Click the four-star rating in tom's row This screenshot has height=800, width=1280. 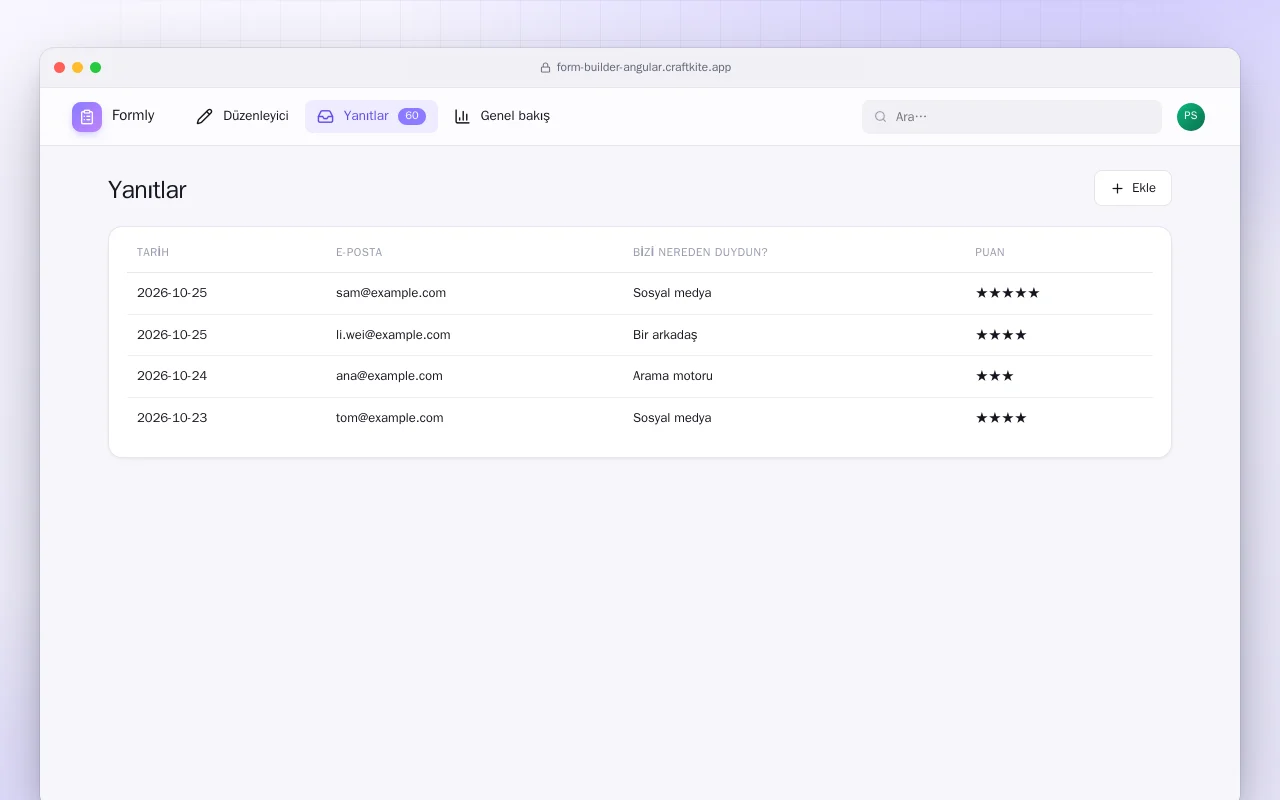pos(1001,418)
